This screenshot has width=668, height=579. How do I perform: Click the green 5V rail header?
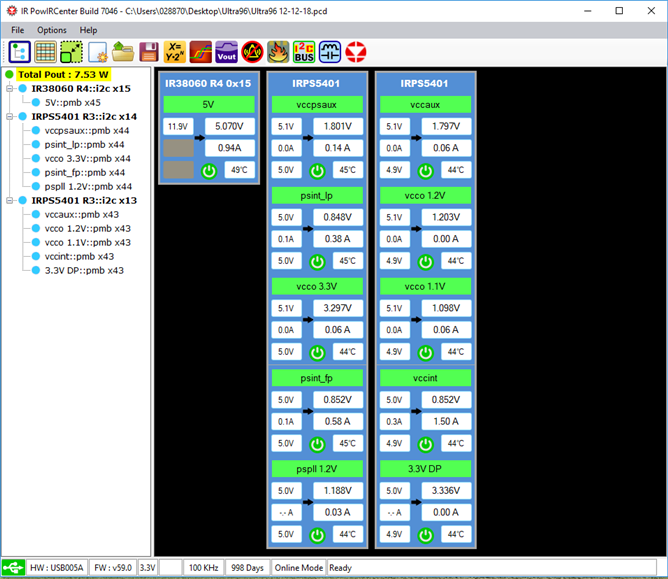pyautogui.click(x=209, y=104)
